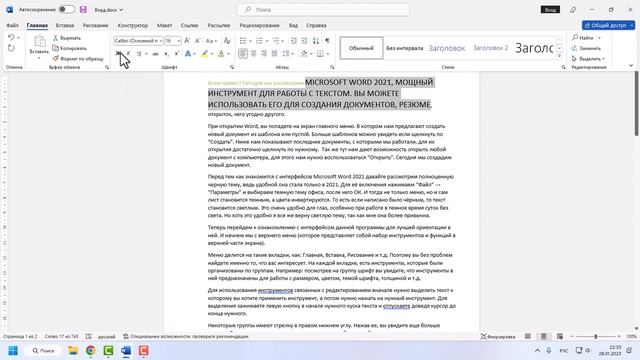Open File Explorer from the taskbar
The height and width of the screenshot is (360, 640).
[73, 351]
